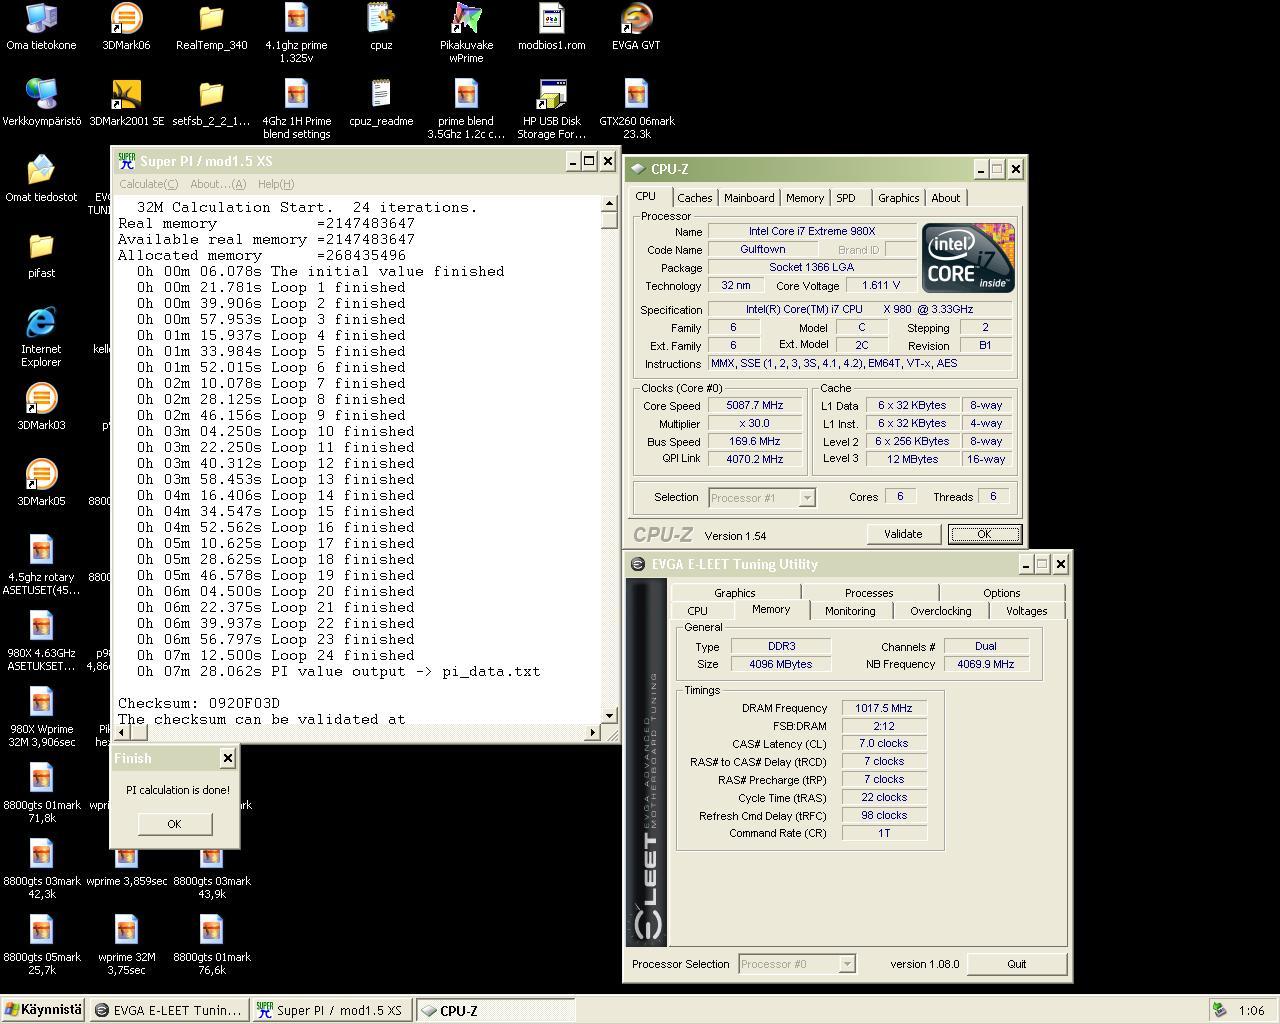Open Processes tab in E-LEET

868,593
